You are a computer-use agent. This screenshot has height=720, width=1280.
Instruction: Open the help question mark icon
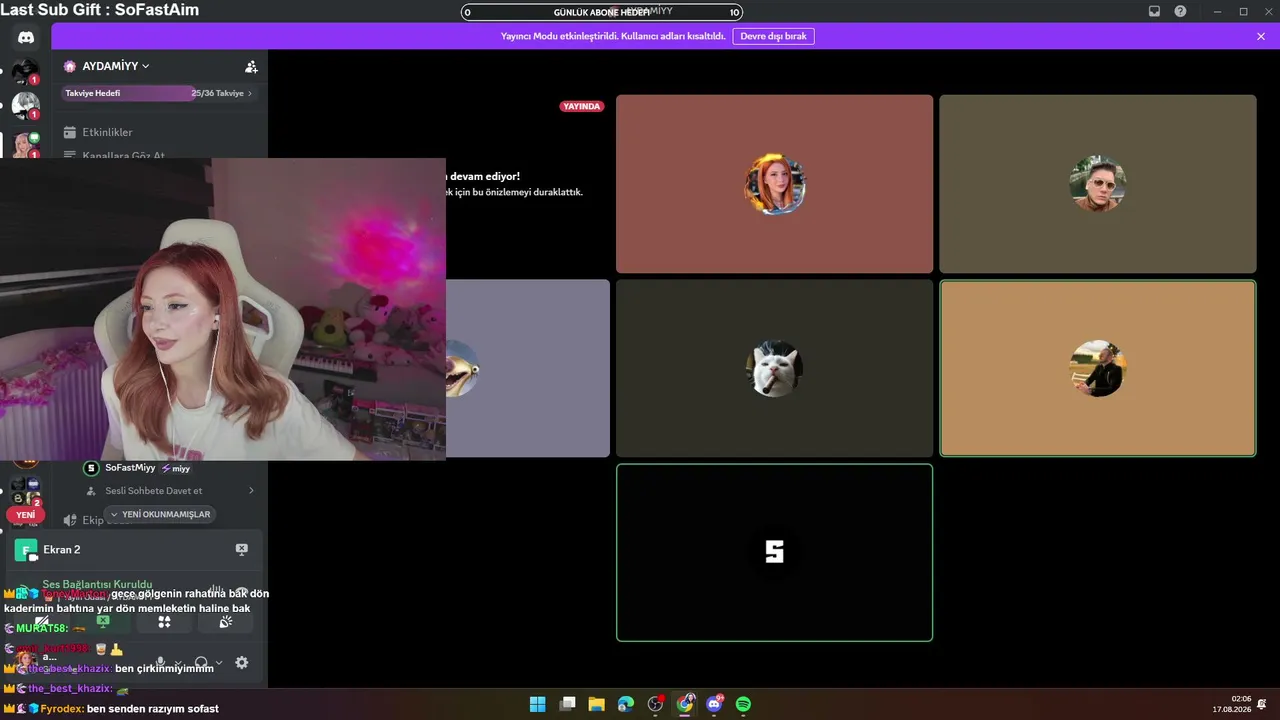pyautogui.click(x=1180, y=11)
